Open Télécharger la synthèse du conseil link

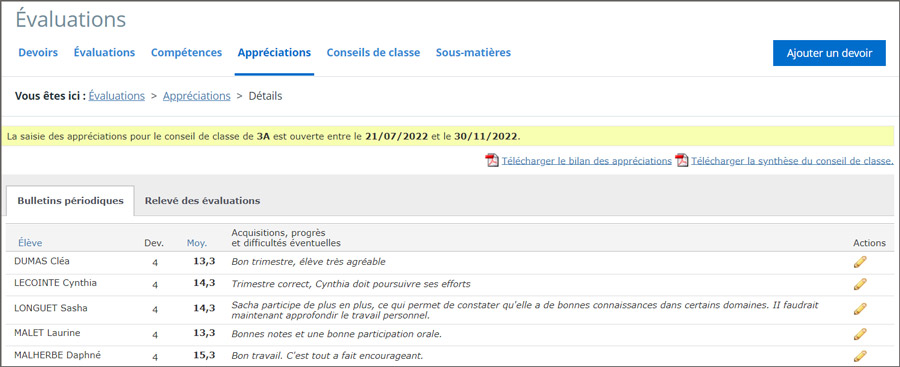click(792, 161)
